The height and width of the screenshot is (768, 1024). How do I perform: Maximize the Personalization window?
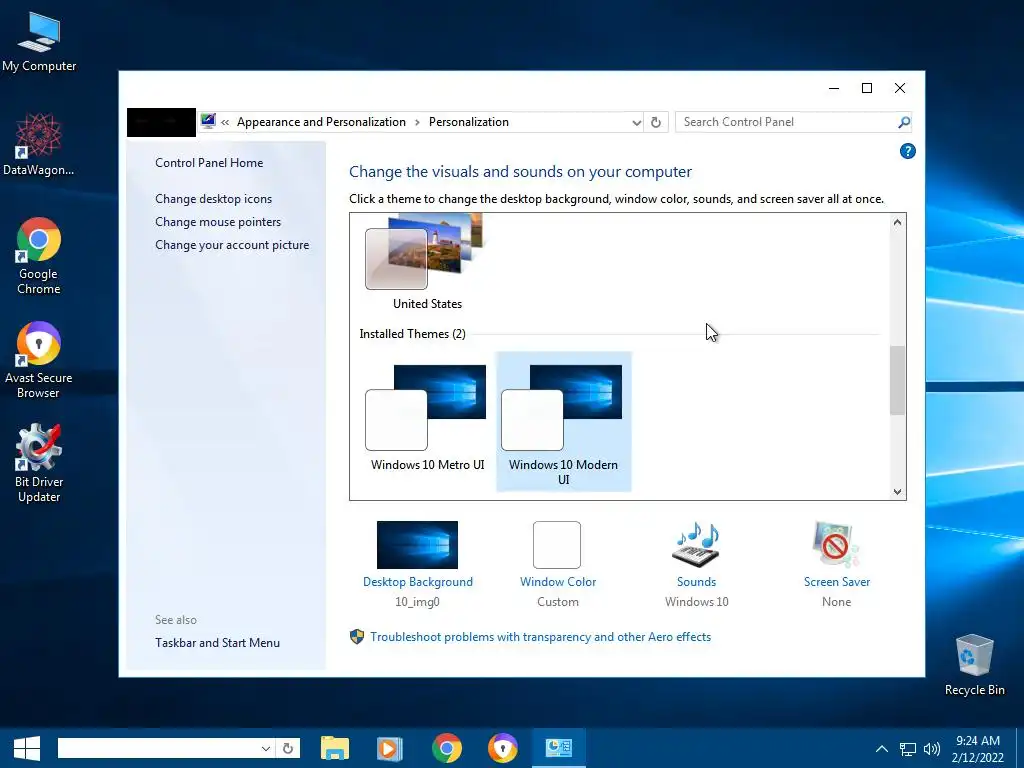[x=867, y=88]
